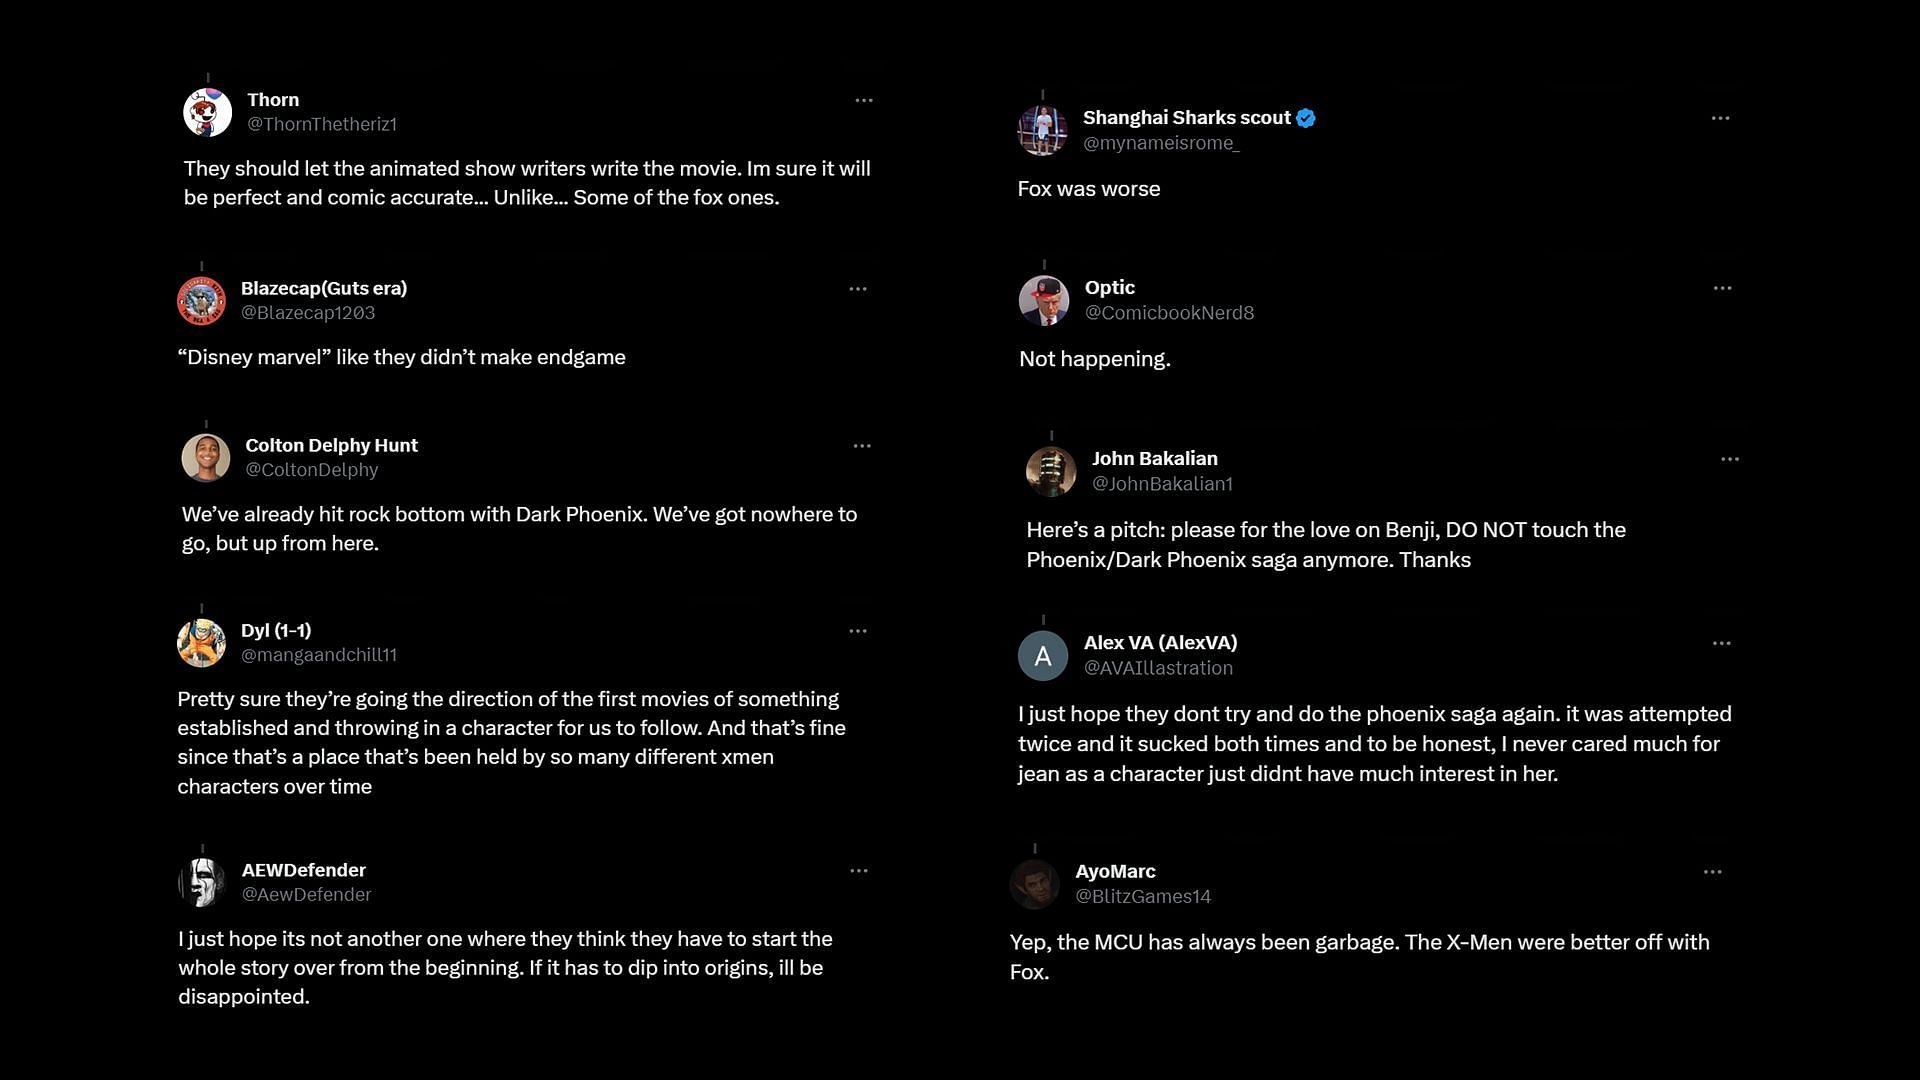1920x1080 pixels.
Task: Open the @ThornThetheriz1 handle link
Action: point(322,124)
